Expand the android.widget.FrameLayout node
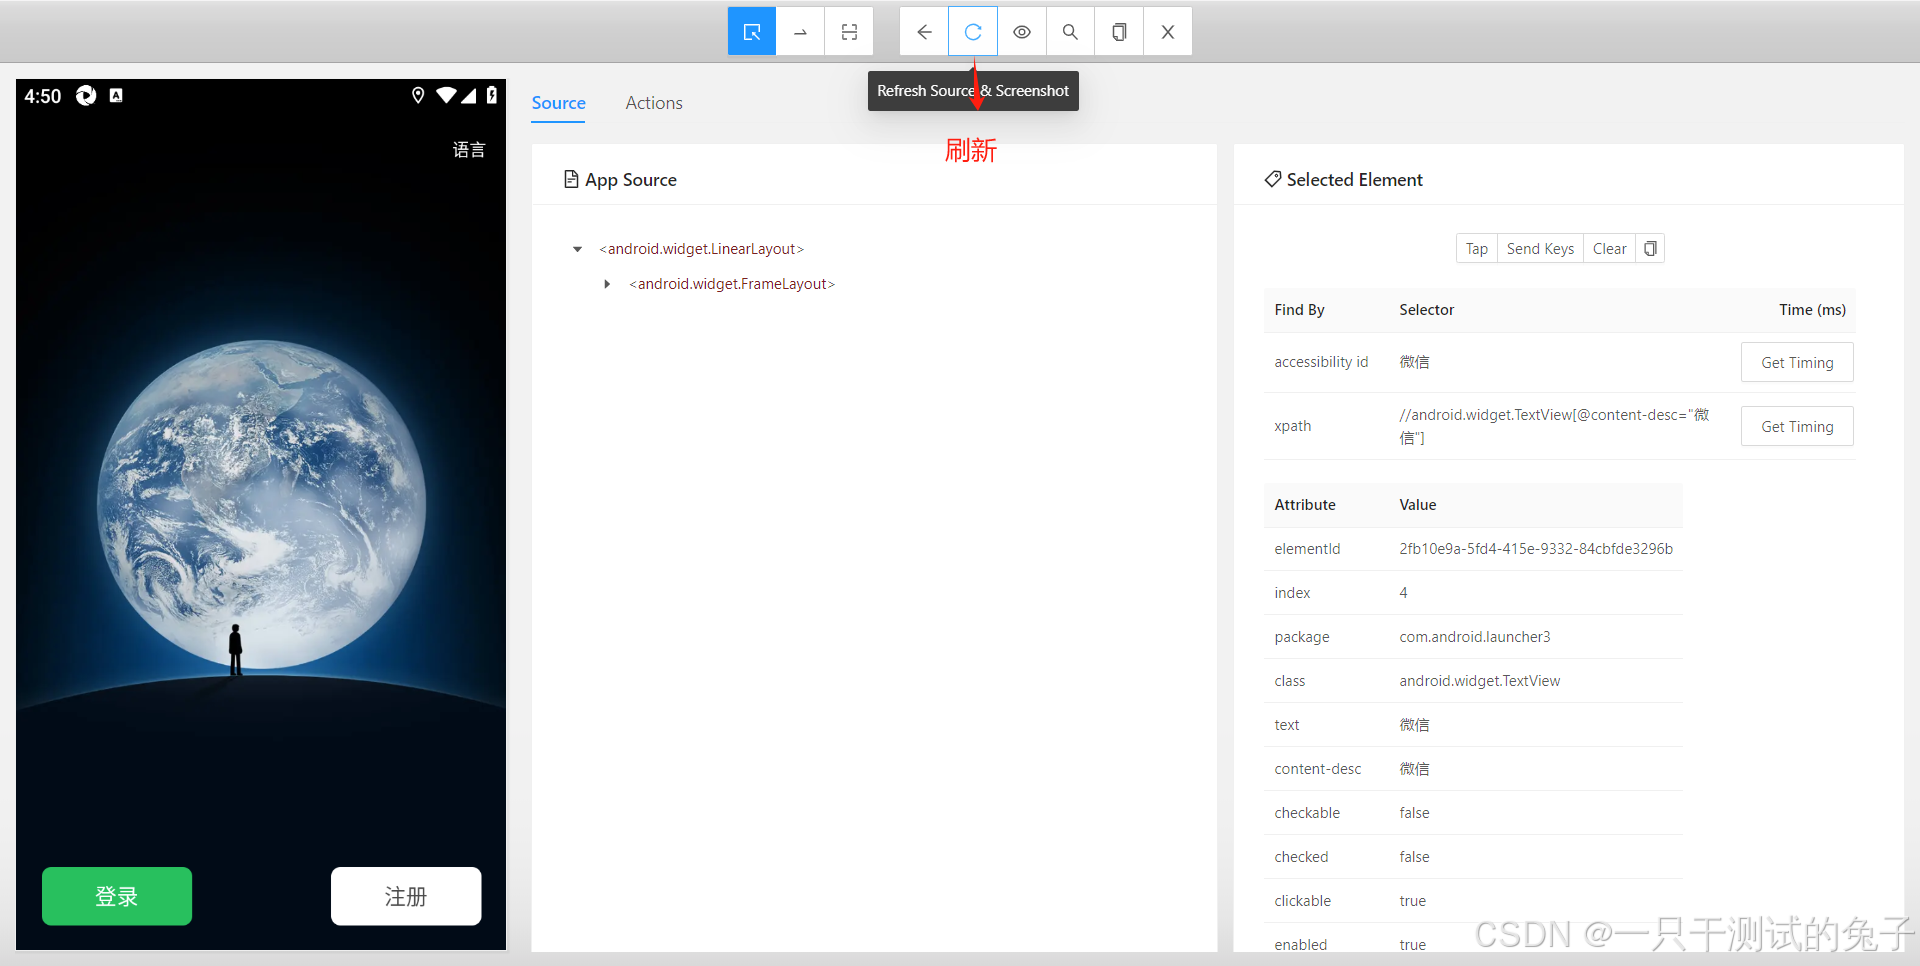Viewport: 1920px width, 966px height. coord(607,284)
